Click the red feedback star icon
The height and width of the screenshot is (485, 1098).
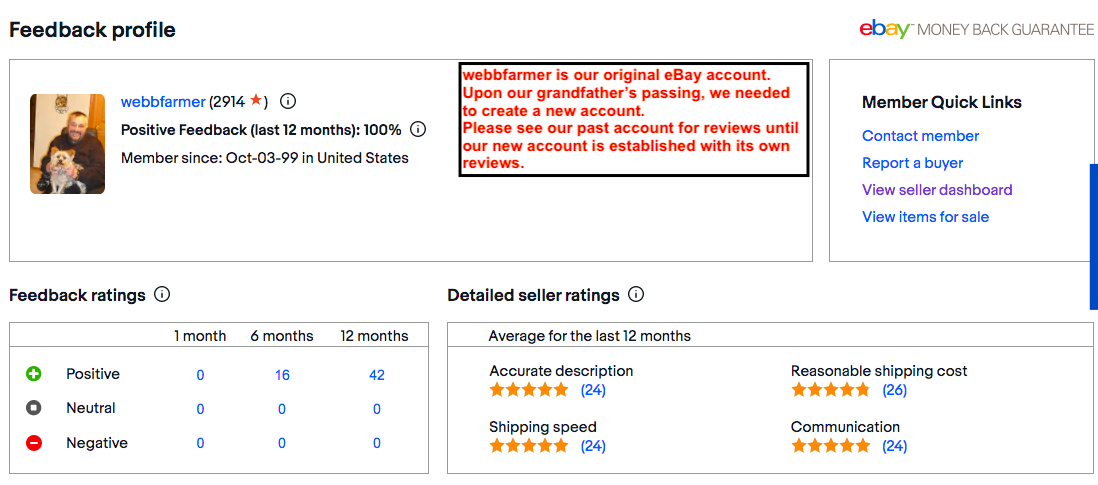point(256,100)
